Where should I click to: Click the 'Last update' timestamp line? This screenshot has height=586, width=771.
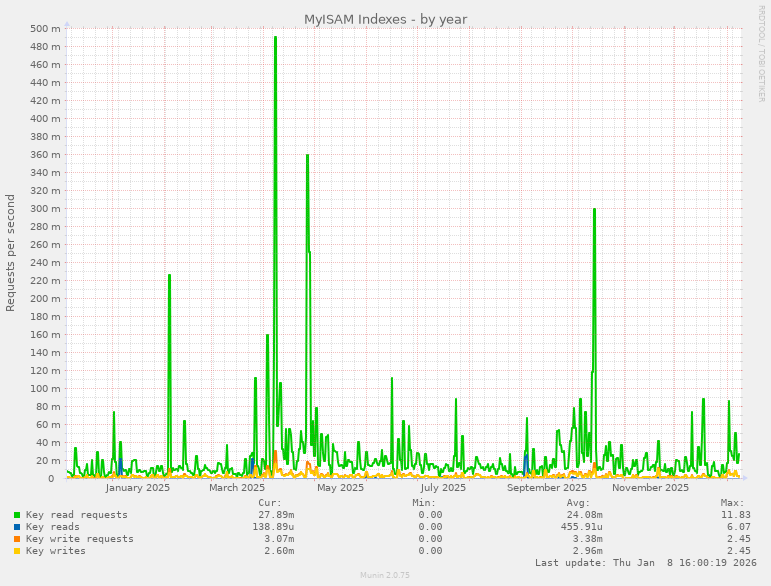[x=646, y=562]
